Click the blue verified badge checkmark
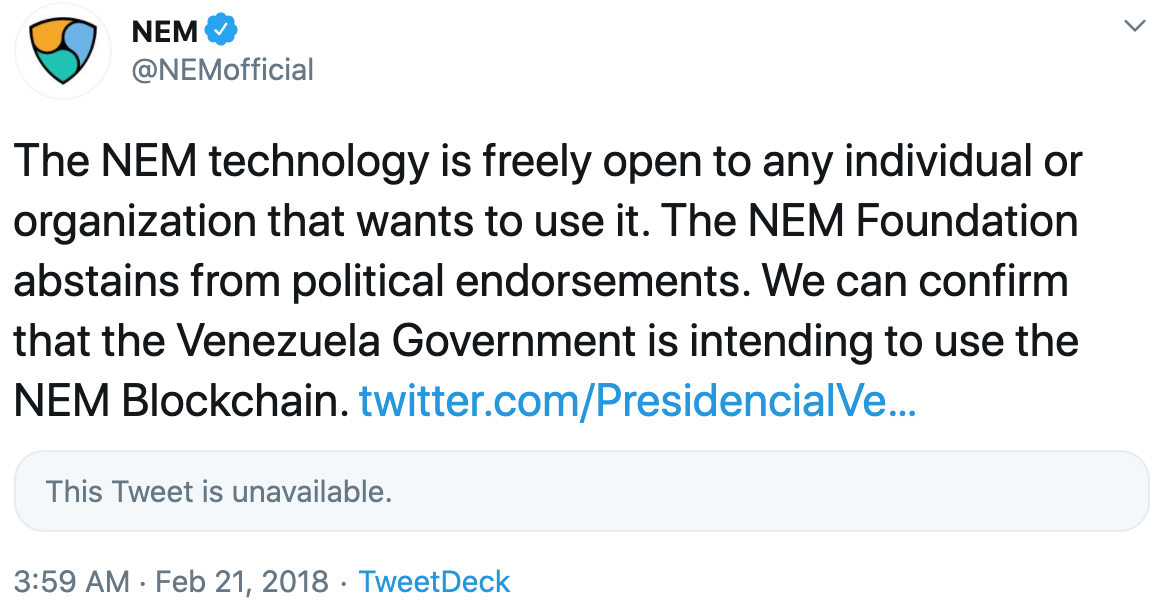Screen dimensions: 1166x614 tap(221, 31)
